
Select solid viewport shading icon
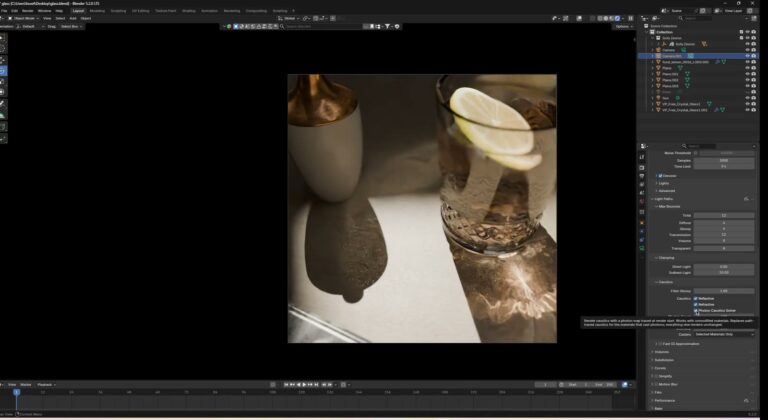tap(605, 18)
